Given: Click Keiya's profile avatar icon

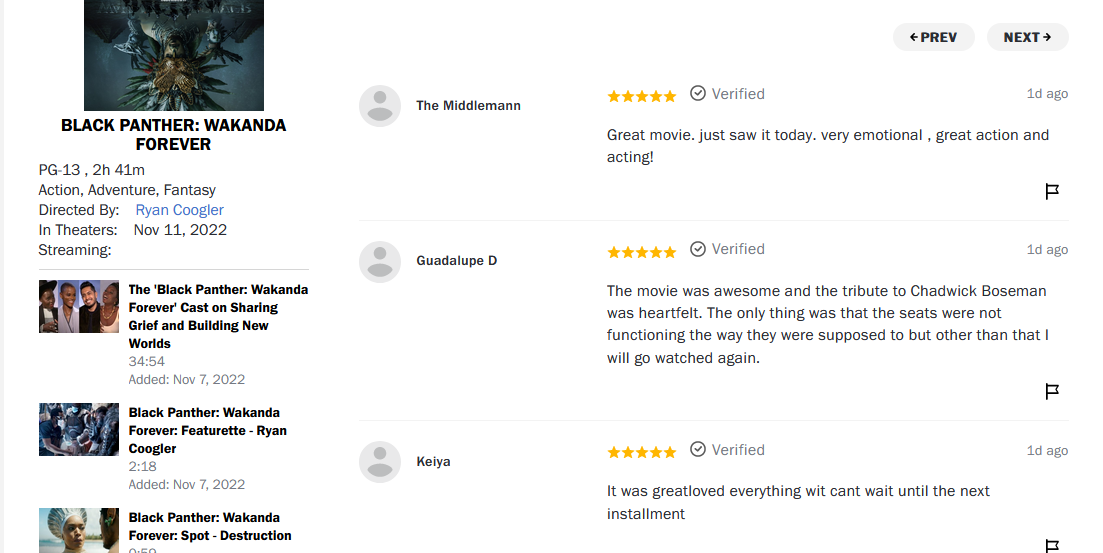Looking at the screenshot, I should point(380,462).
